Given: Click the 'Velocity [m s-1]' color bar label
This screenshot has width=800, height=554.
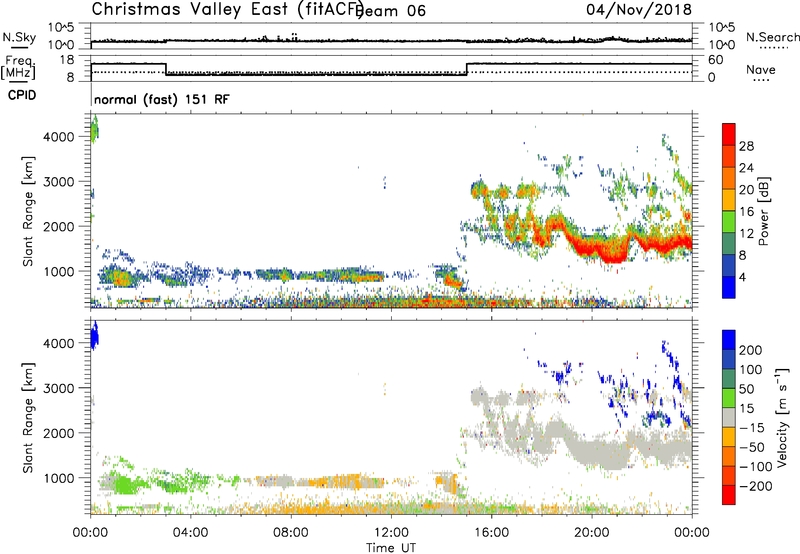Looking at the screenshot, I should (x=783, y=417).
